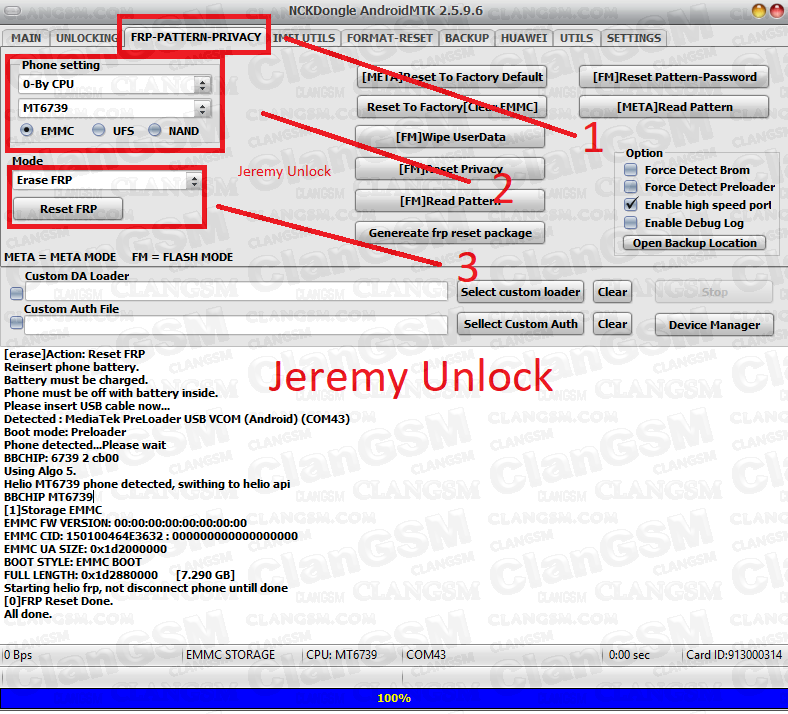Click [META]Reset To Factory Default
This screenshot has width=788, height=714.
pos(452,77)
